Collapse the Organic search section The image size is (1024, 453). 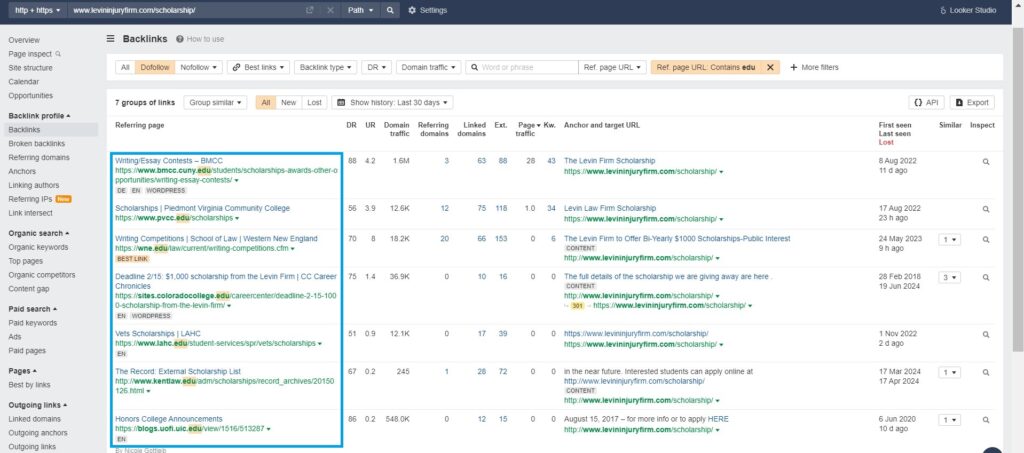coord(39,233)
